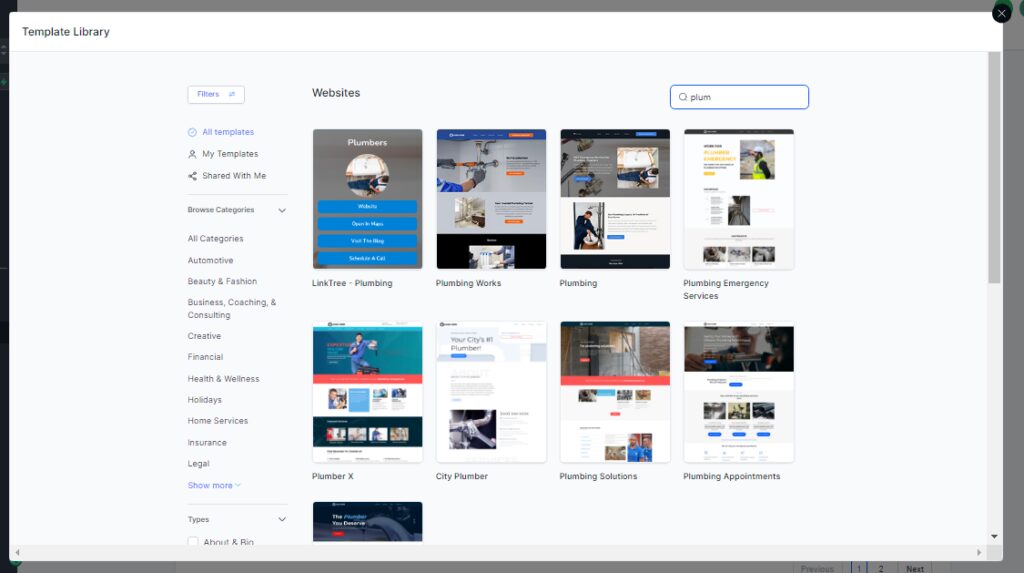Select the Home Services category
The height and width of the screenshot is (573, 1024).
click(217, 421)
